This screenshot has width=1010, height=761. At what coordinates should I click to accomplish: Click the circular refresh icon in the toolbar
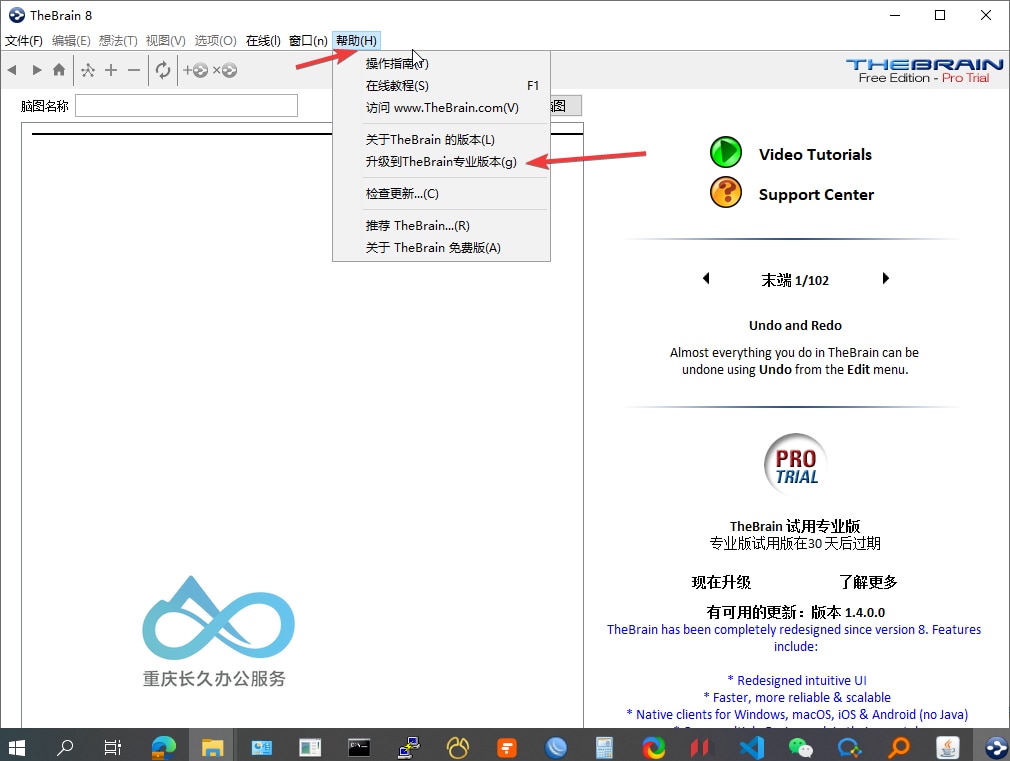163,70
